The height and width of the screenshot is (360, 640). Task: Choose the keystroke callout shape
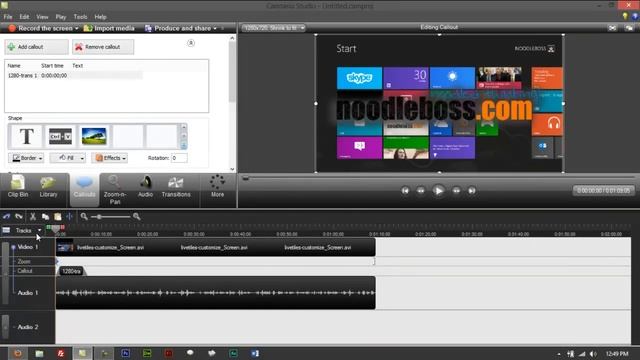pyautogui.click(x=60, y=136)
